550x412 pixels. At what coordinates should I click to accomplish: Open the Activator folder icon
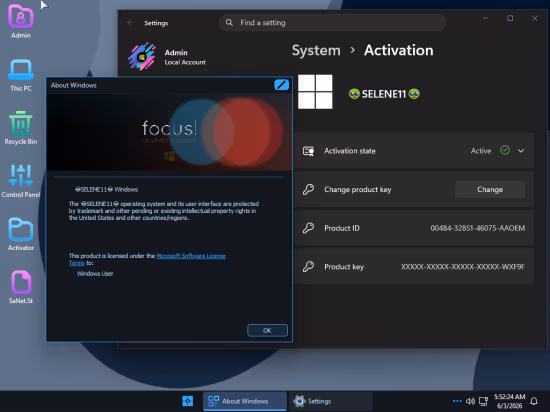pyautogui.click(x=21, y=234)
